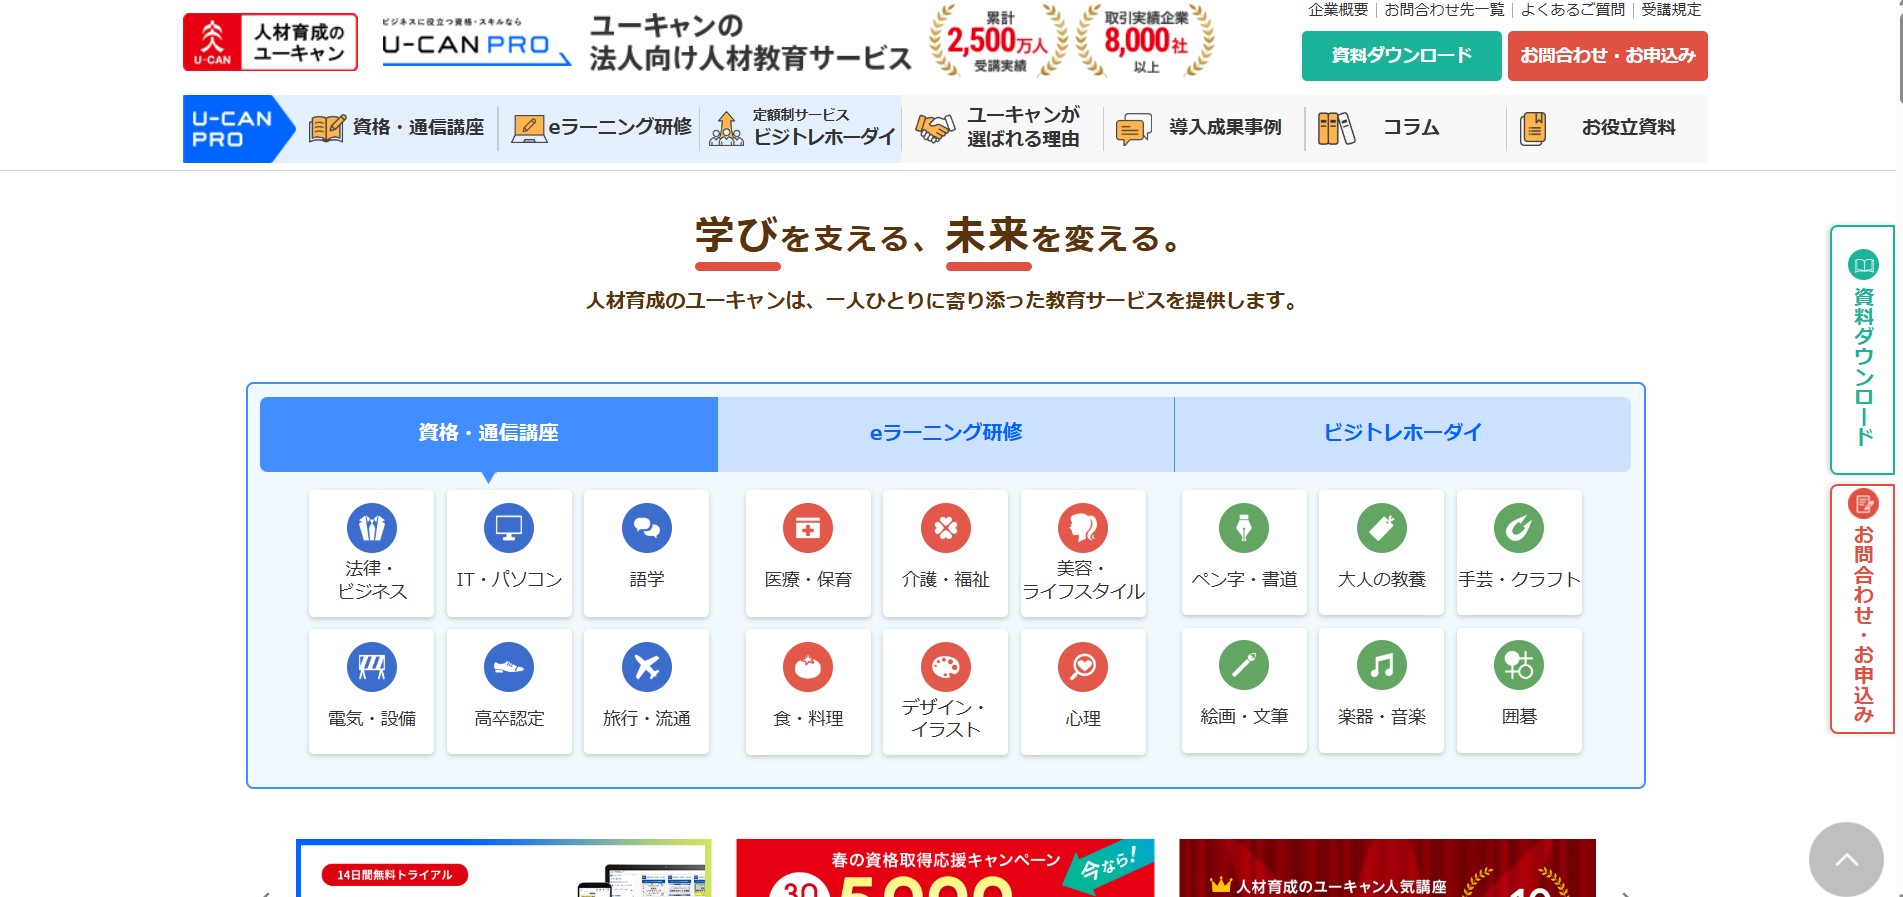
Task: Click the scroll-to-top arrow button
Action: 1846,859
